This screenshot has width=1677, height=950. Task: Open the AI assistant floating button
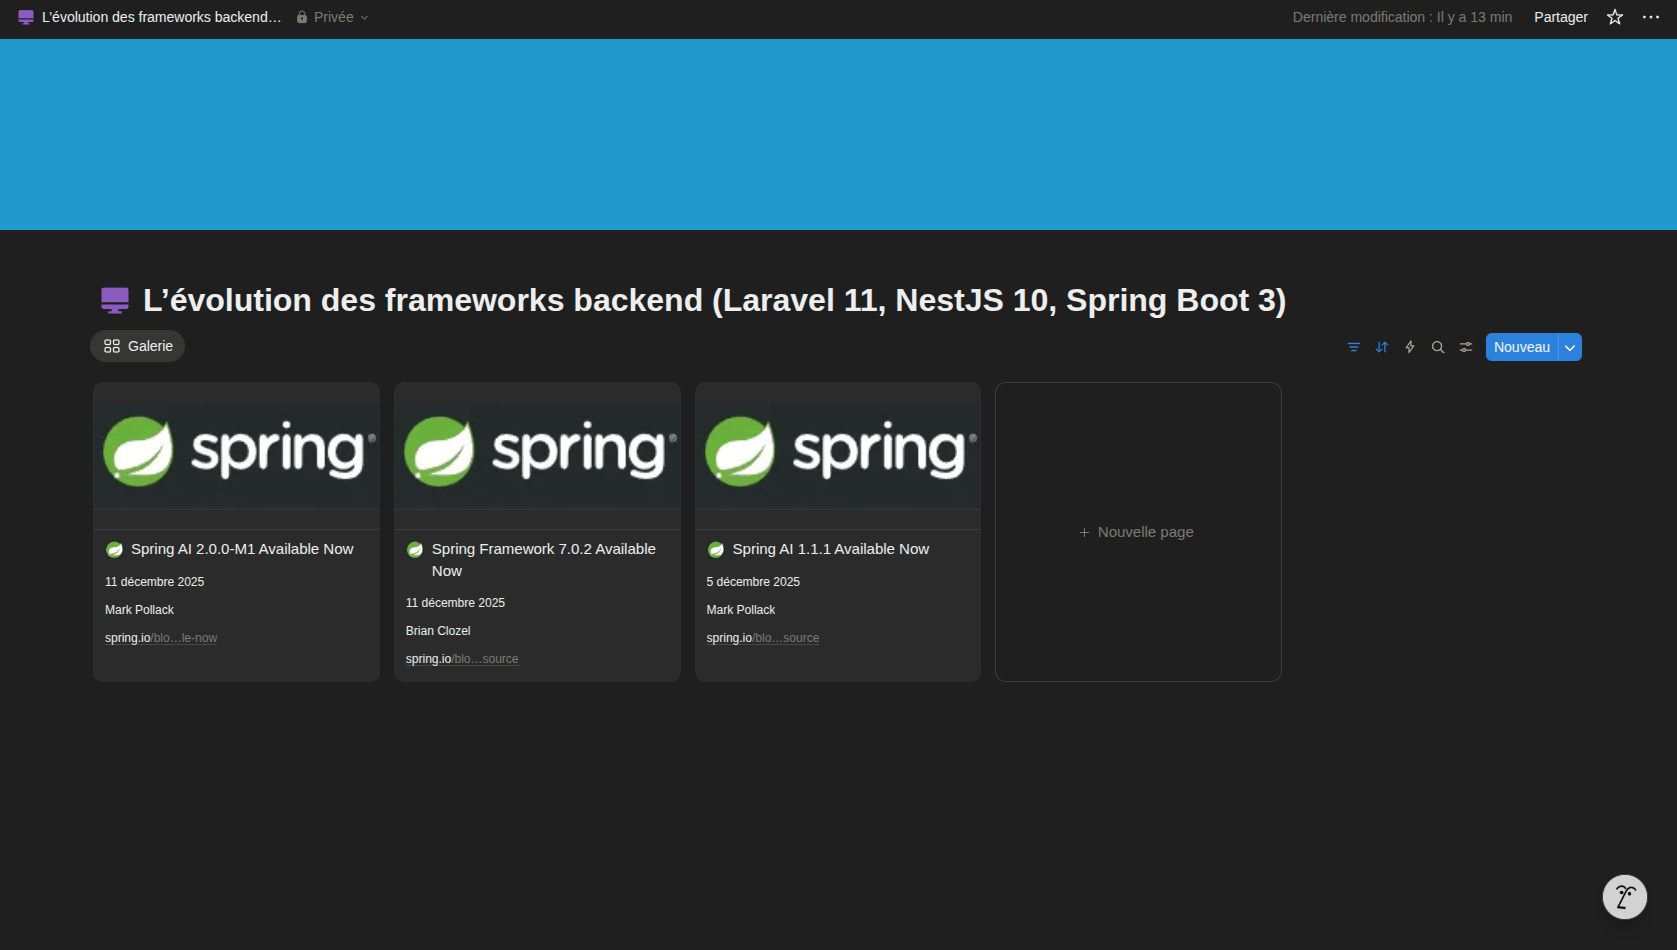(x=1624, y=897)
